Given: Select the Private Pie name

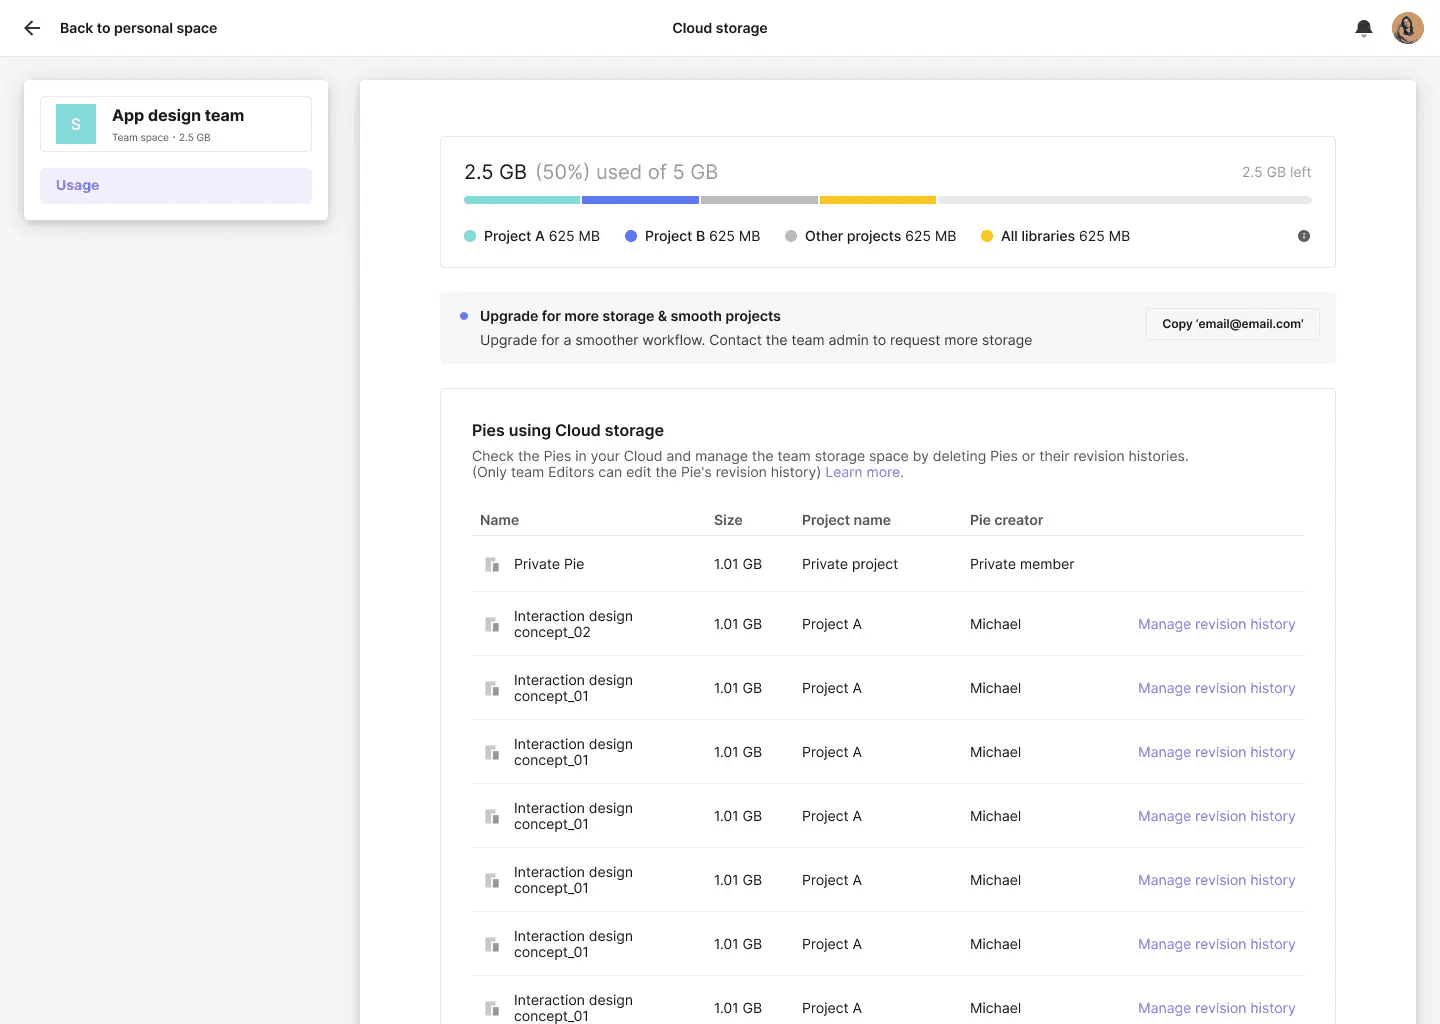Looking at the screenshot, I should pos(549,564).
